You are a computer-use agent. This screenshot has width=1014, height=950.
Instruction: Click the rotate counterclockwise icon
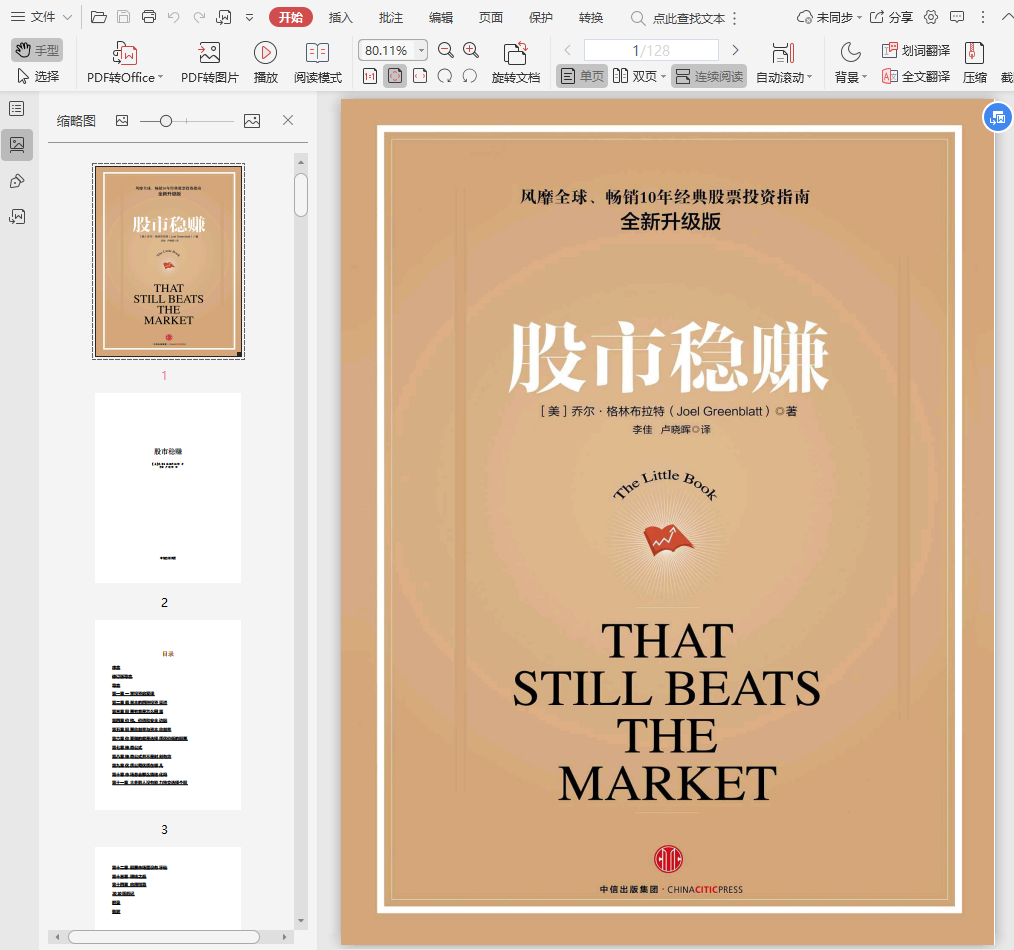point(470,76)
